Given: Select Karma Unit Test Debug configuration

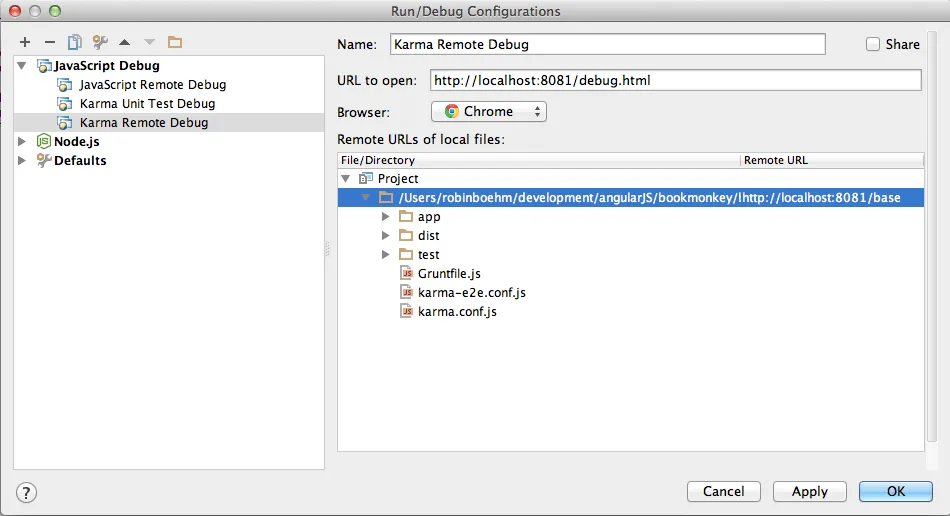Looking at the screenshot, I should coord(147,104).
